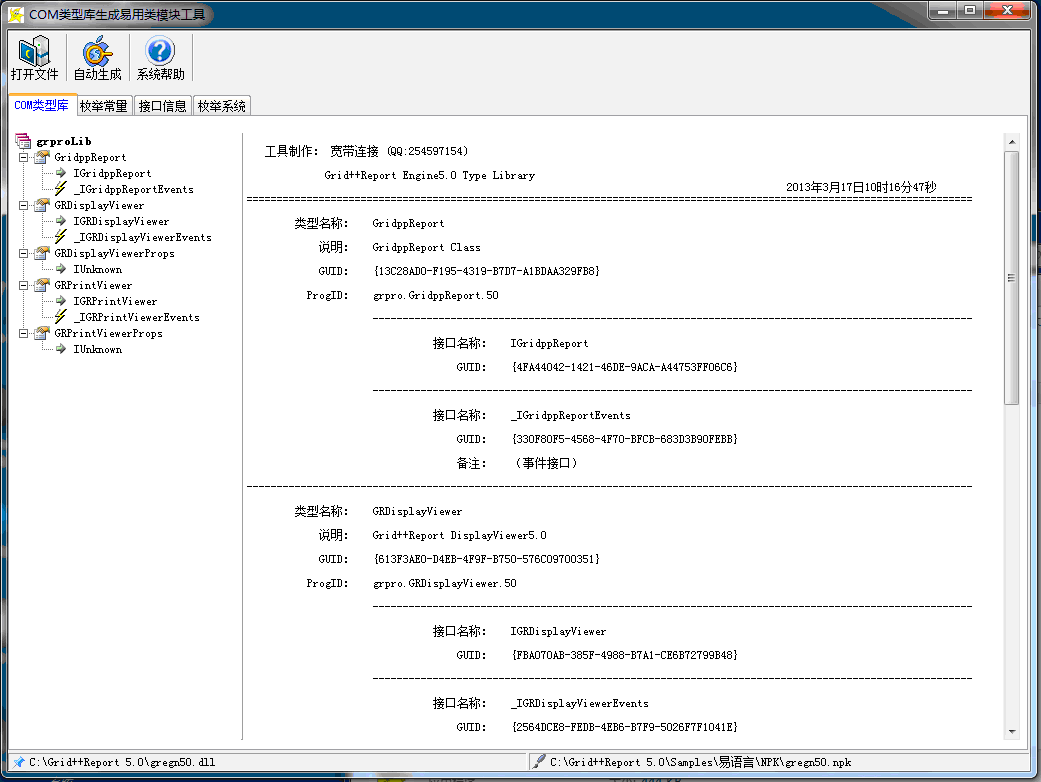Click the arrow icon beside IGridppReport
Screen dimensions: 1041x782
tap(61, 173)
